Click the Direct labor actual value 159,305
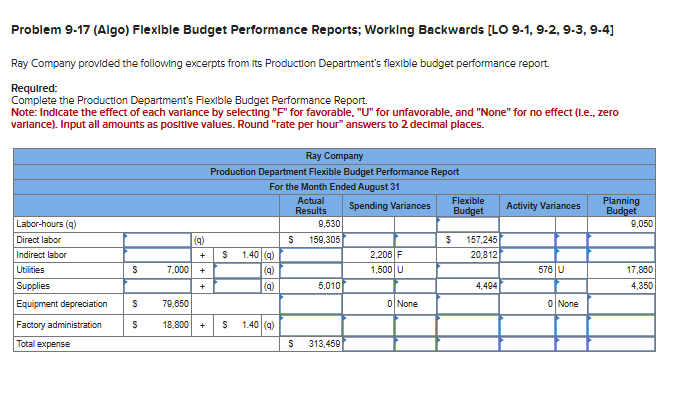 [324, 240]
